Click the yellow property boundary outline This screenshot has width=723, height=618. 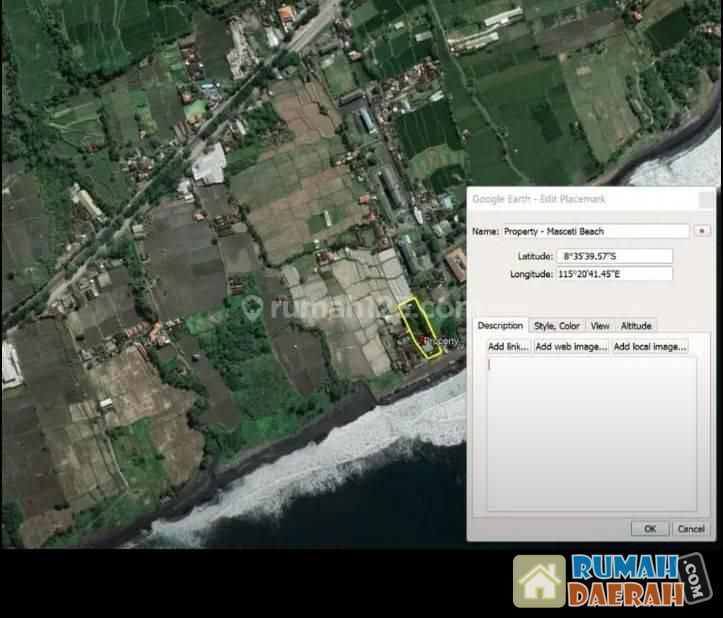click(x=405, y=318)
